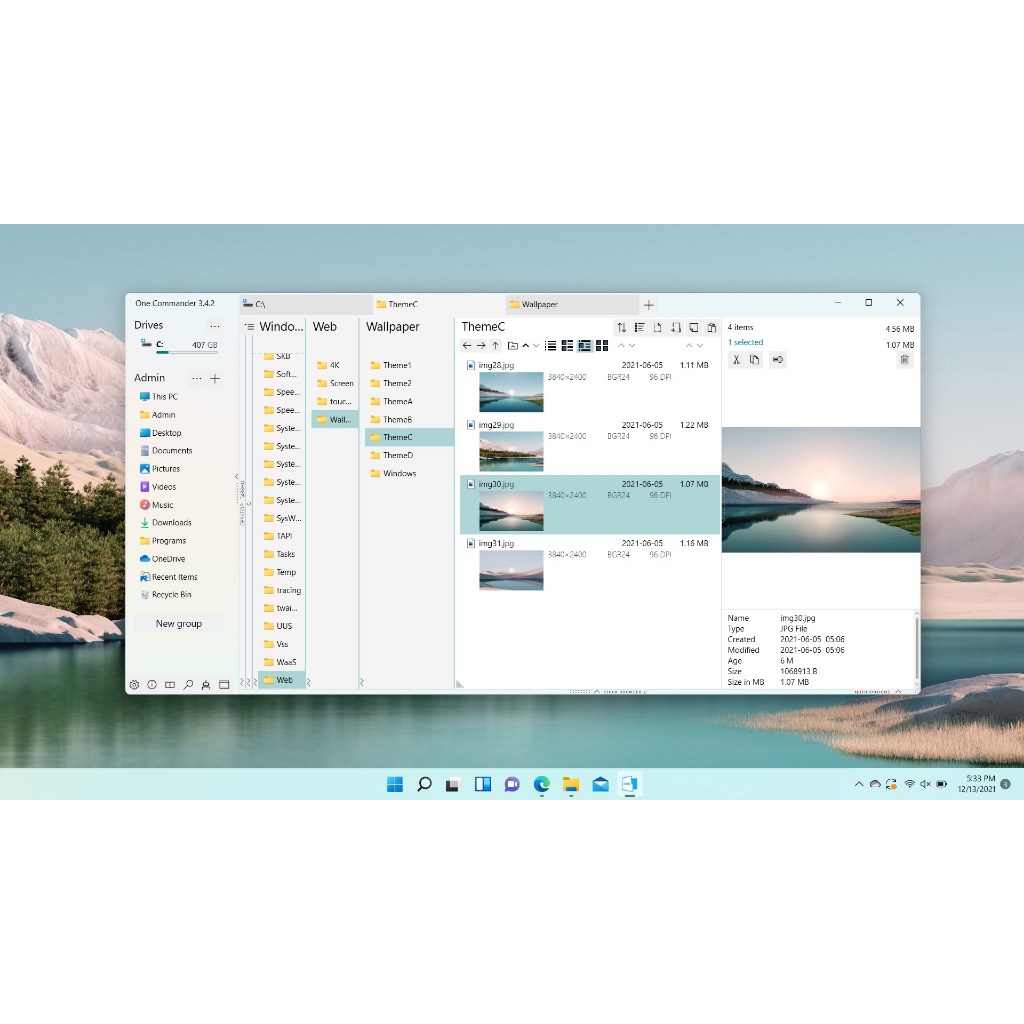Open the search tool in the status bar
This screenshot has width=1024, height=1024.
pos(189,685)
